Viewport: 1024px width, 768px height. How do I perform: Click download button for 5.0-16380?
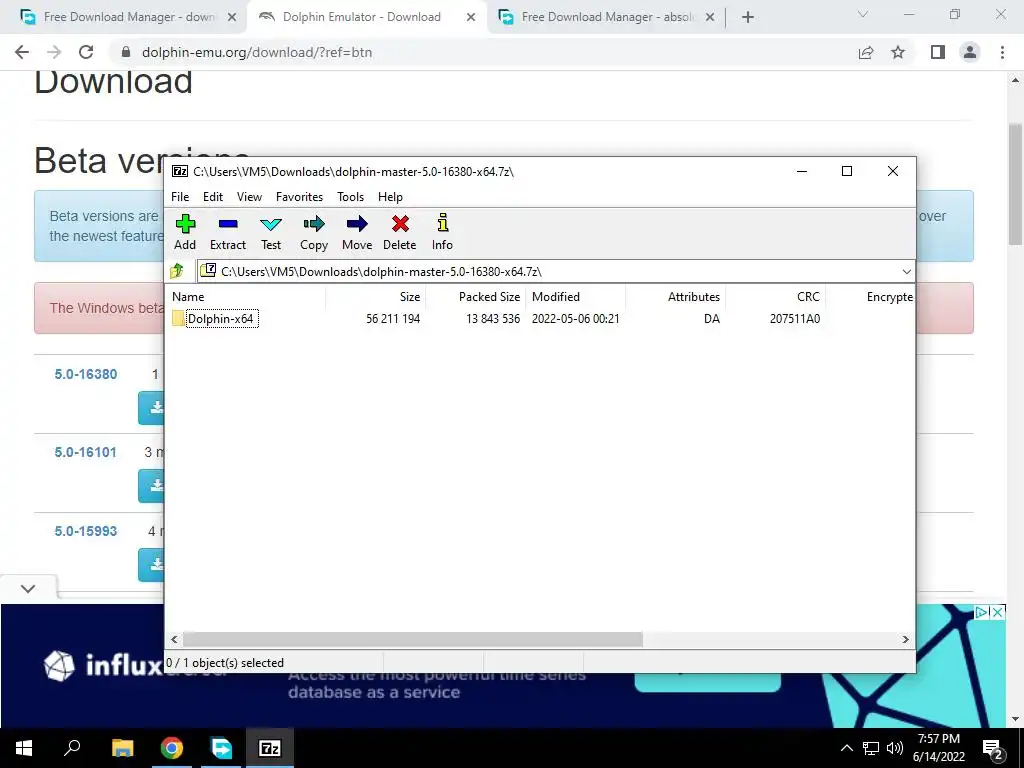coord(152,408)
